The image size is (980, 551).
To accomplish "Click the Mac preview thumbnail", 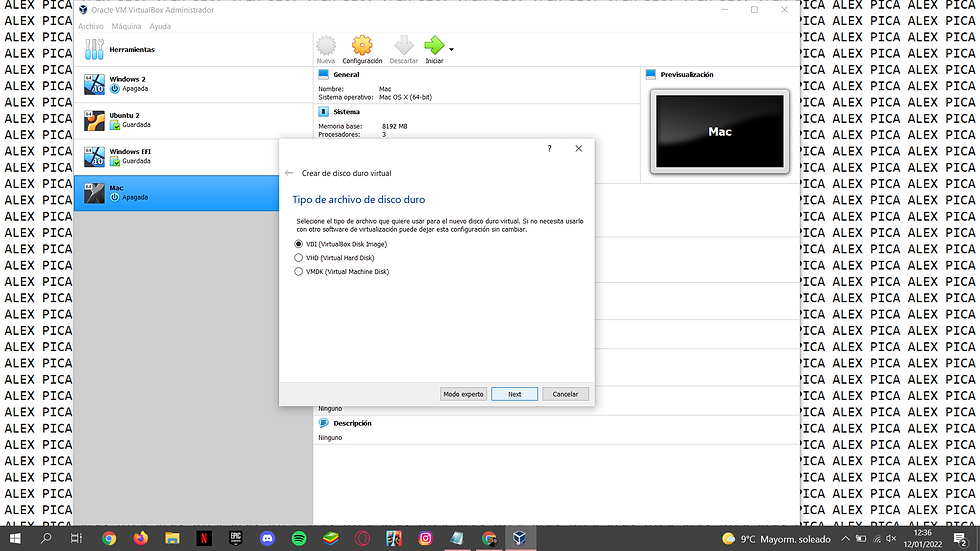I will click(719, 131).
